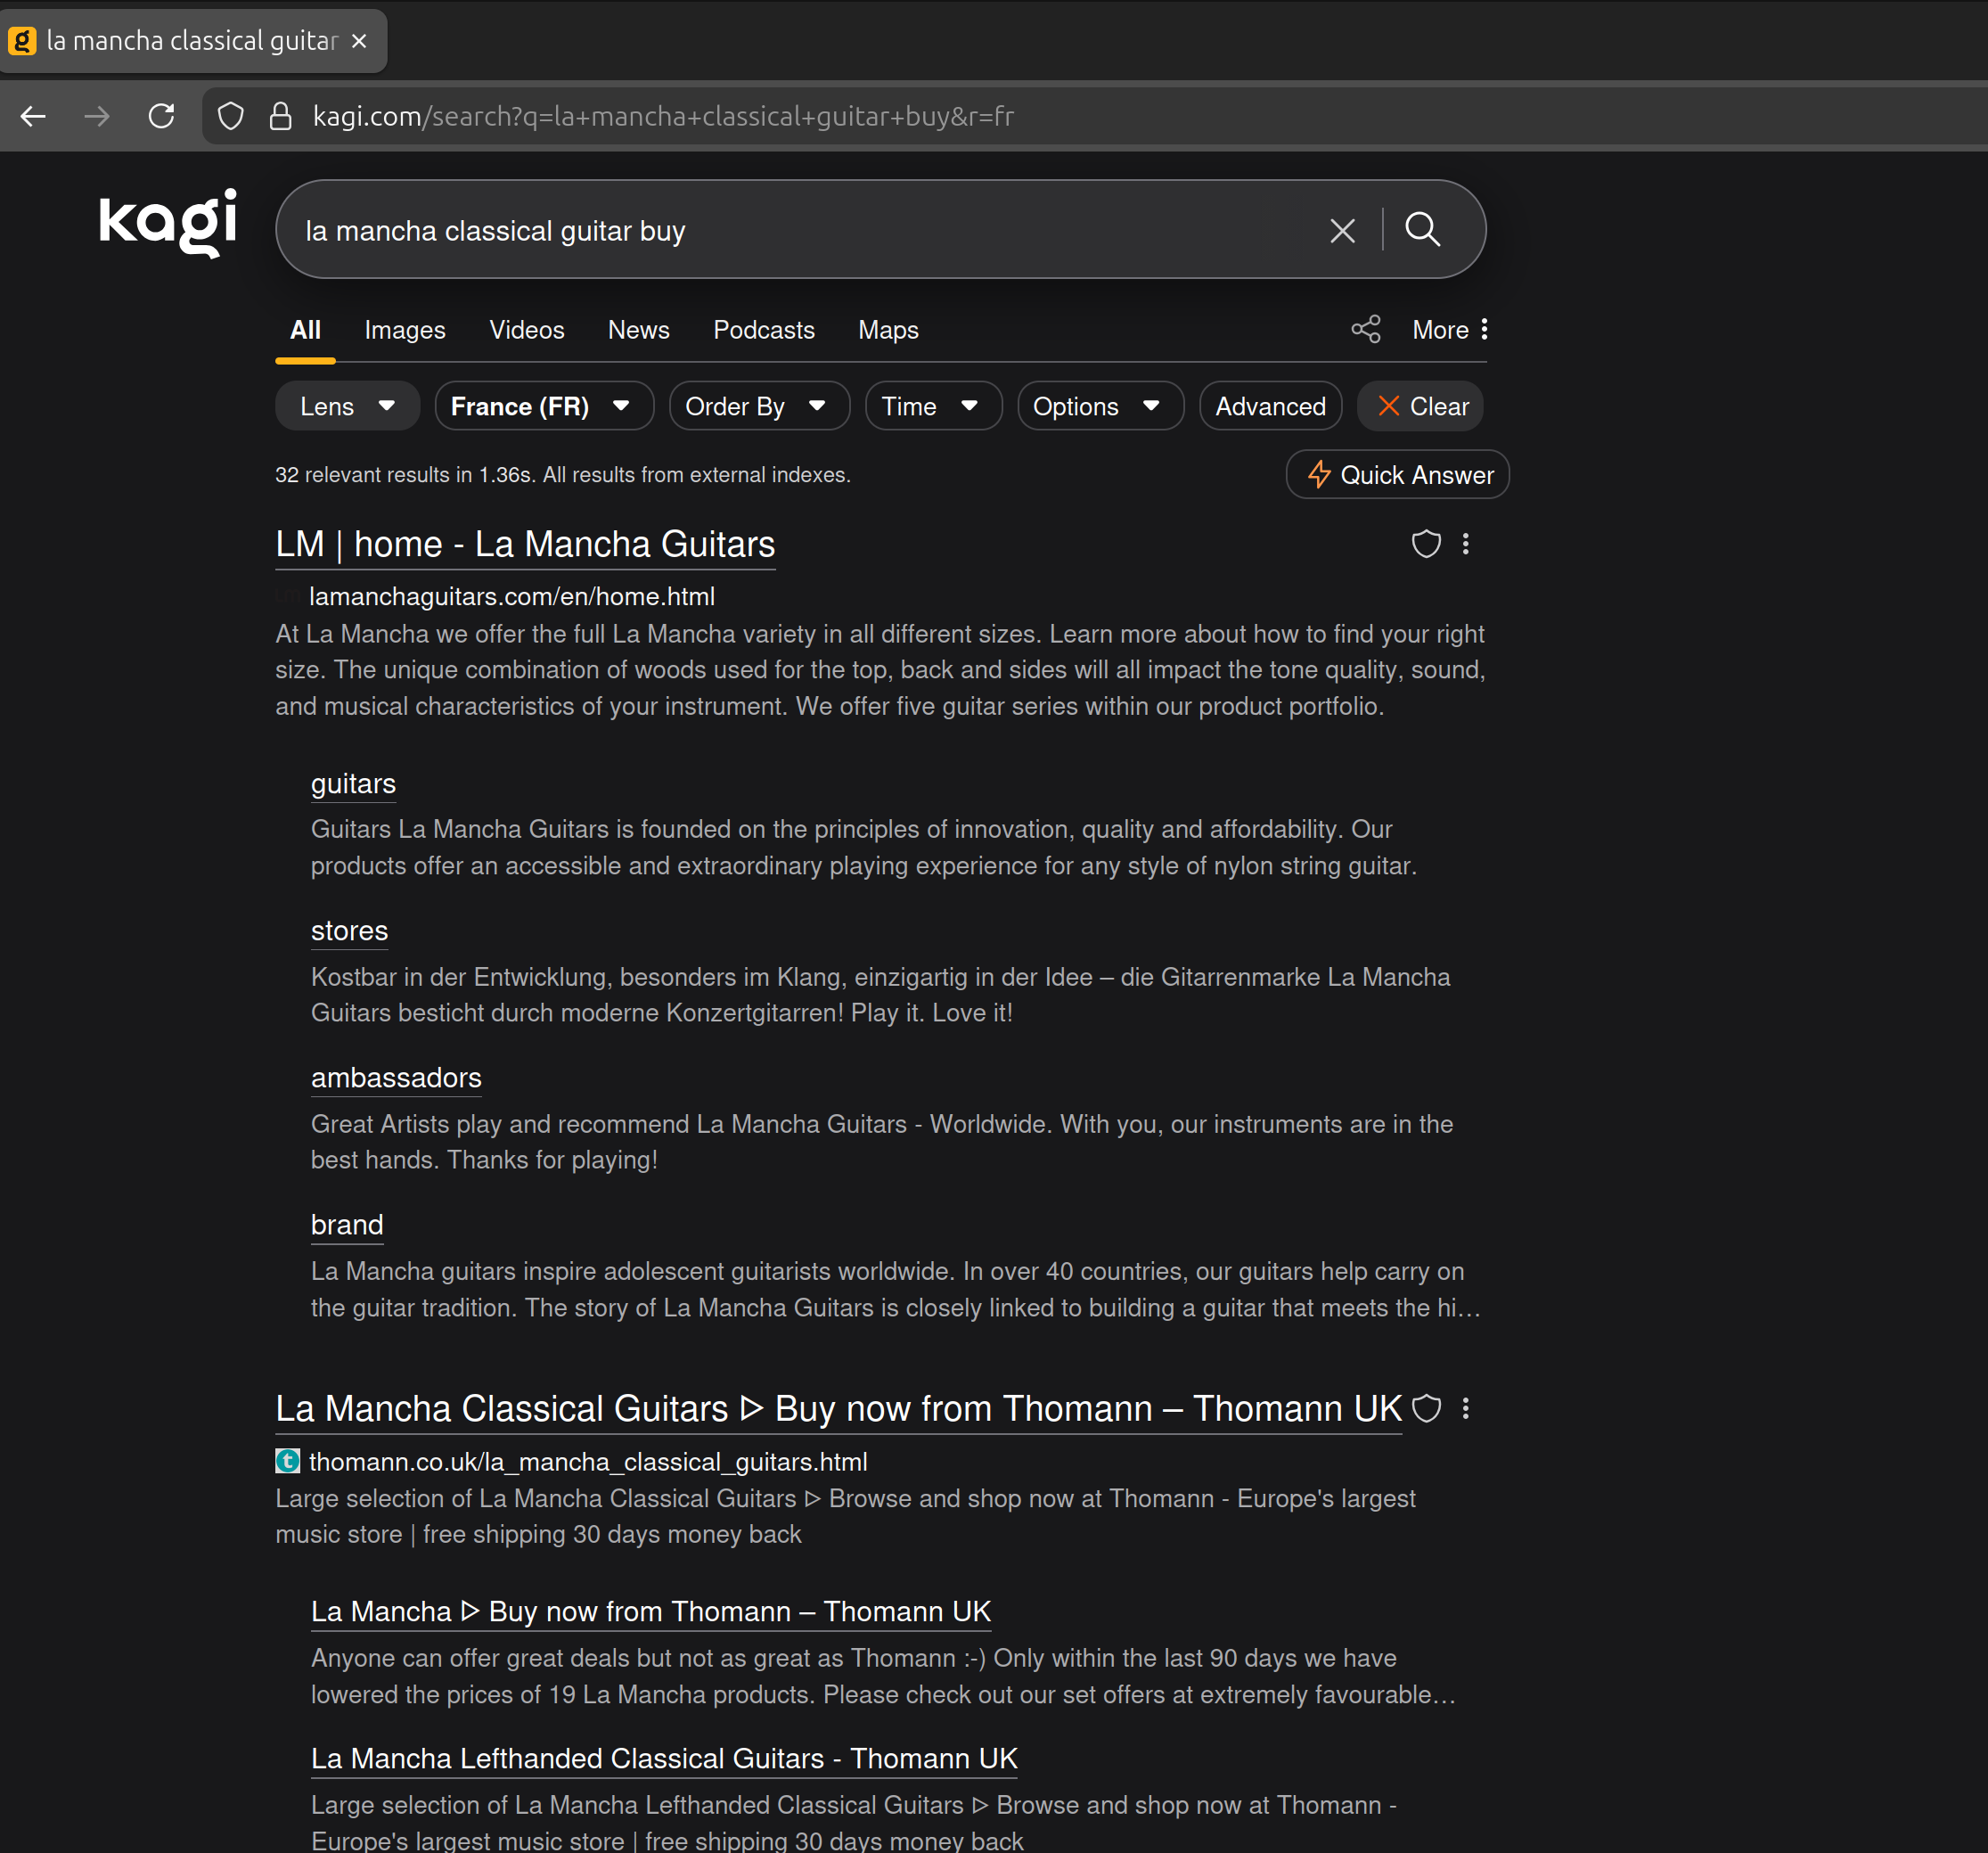Open three-dot menu for La Mancha Guitars result
Viewport: 1988px width, 1853px height.
(1465, 544)
